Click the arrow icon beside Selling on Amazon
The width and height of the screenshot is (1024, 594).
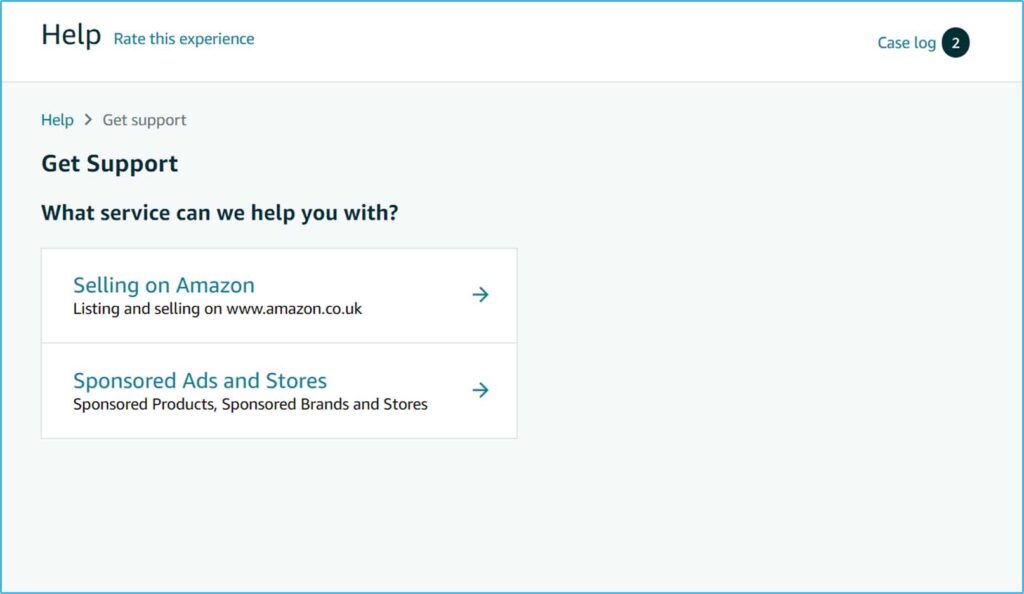pos(480,294)
